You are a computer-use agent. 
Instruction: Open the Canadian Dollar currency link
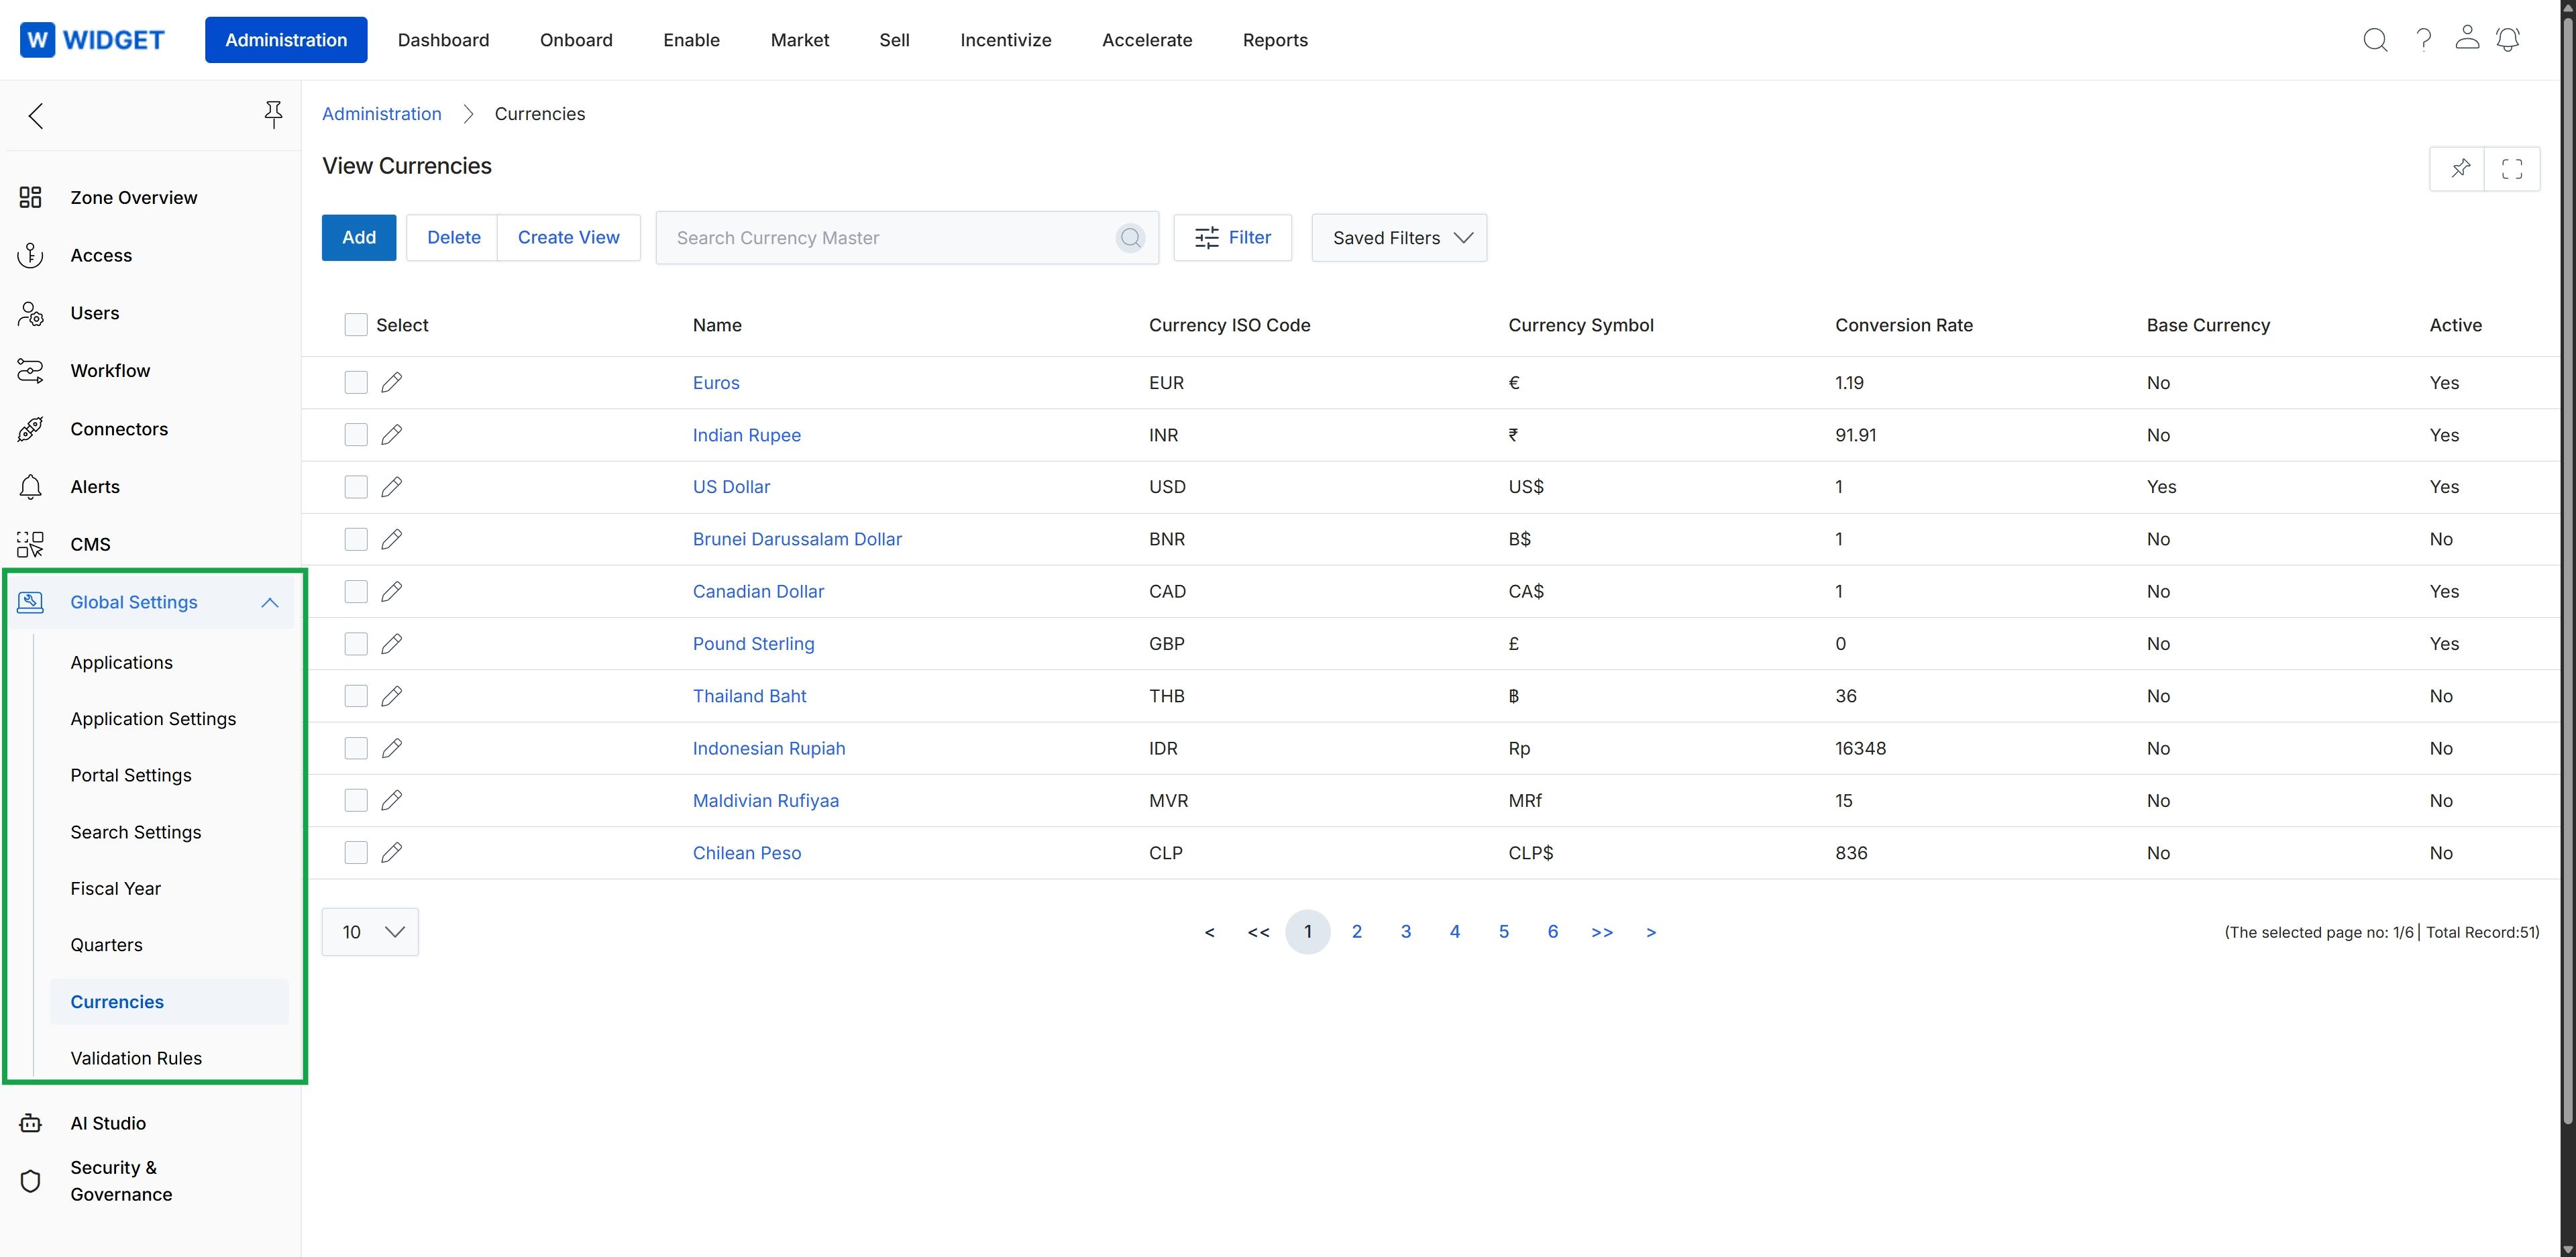pyautogui.click(x=758, y=592)
